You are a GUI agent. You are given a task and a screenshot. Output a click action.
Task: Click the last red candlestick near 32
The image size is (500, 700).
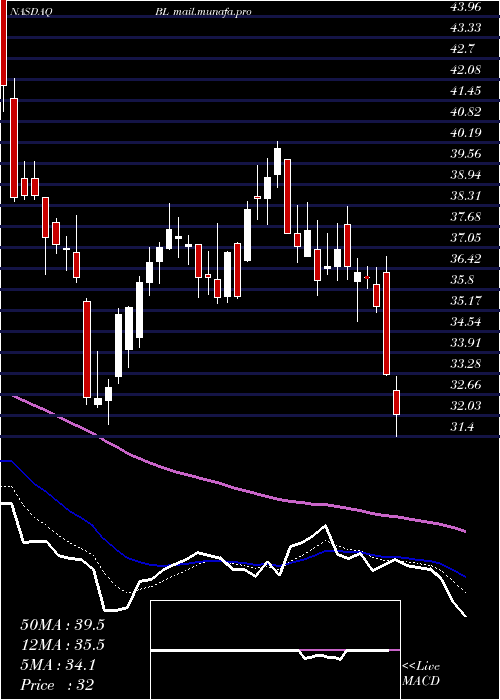[x=396, y=402]
